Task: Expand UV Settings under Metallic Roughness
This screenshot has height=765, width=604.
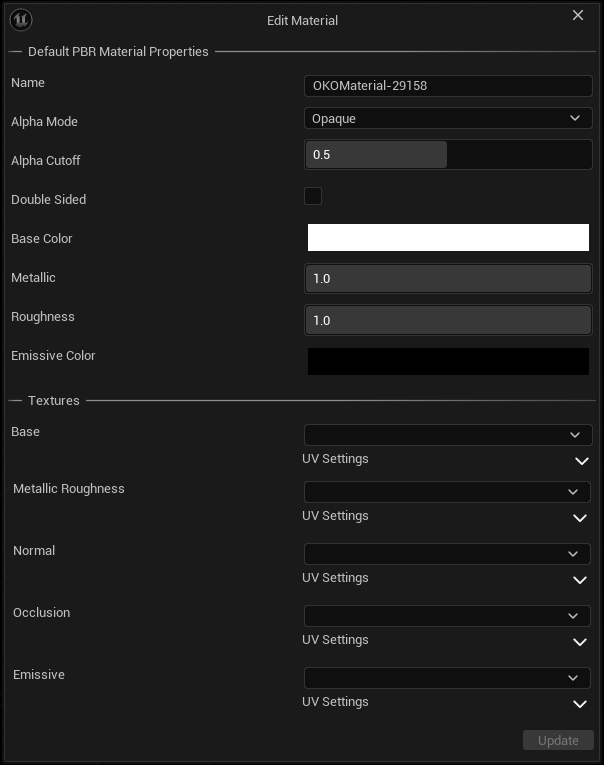Action: coord(580,518)
